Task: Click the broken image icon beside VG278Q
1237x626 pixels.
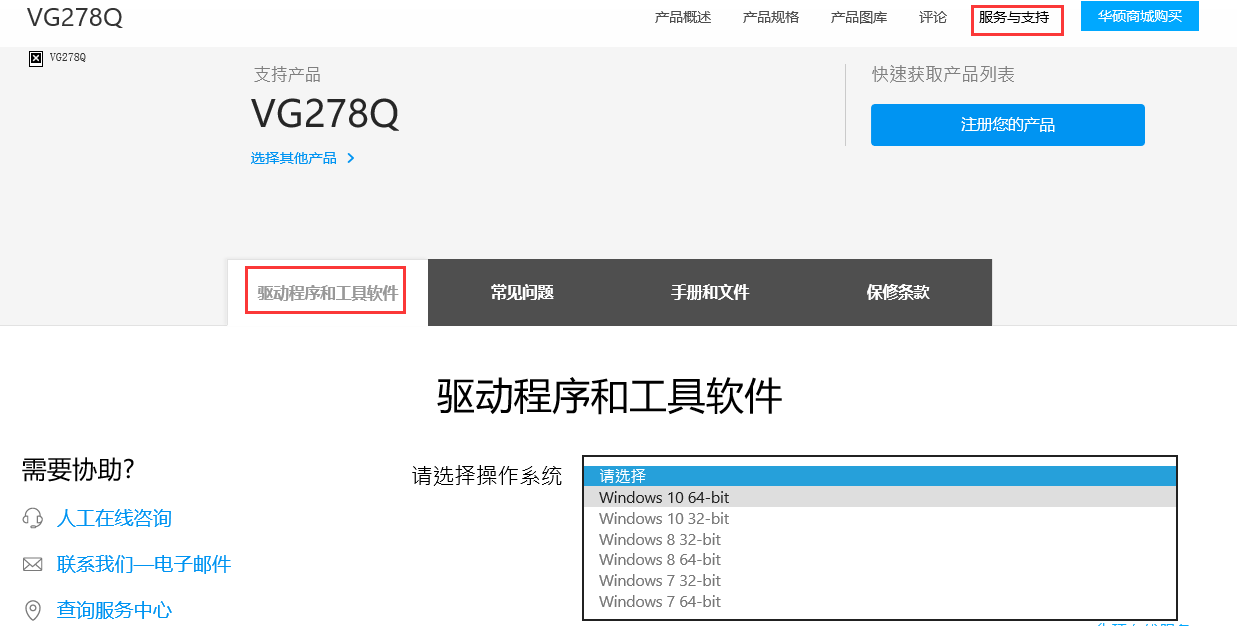Action: point(36,58)
